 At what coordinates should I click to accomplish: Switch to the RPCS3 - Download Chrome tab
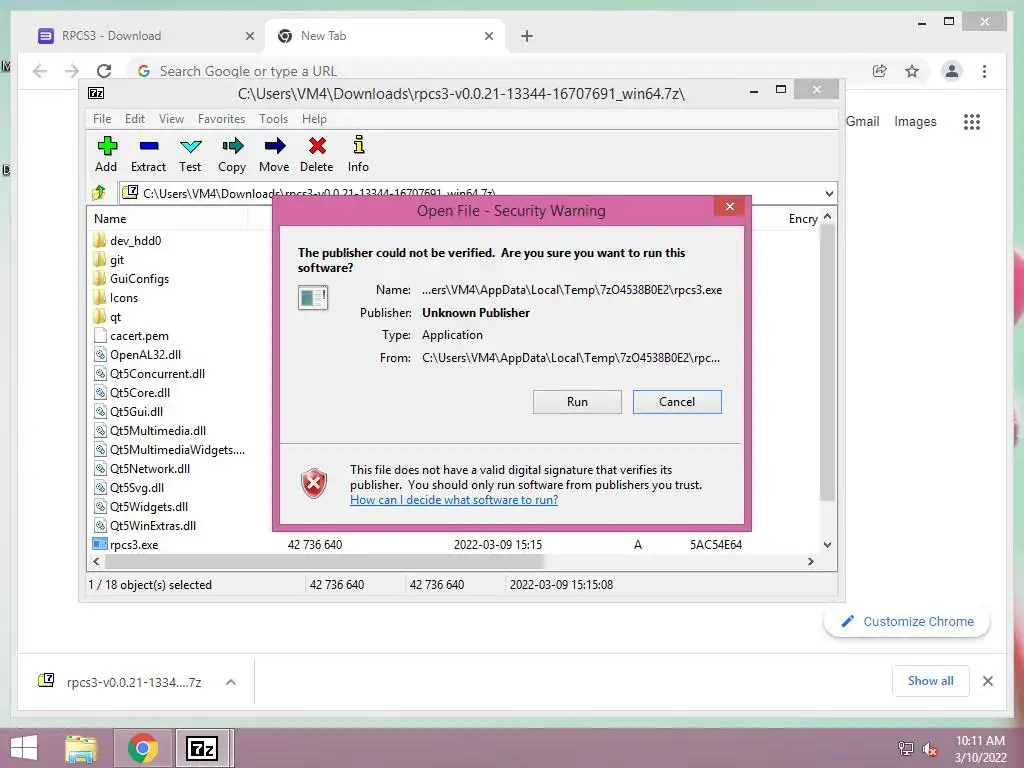tap(146, 36)
